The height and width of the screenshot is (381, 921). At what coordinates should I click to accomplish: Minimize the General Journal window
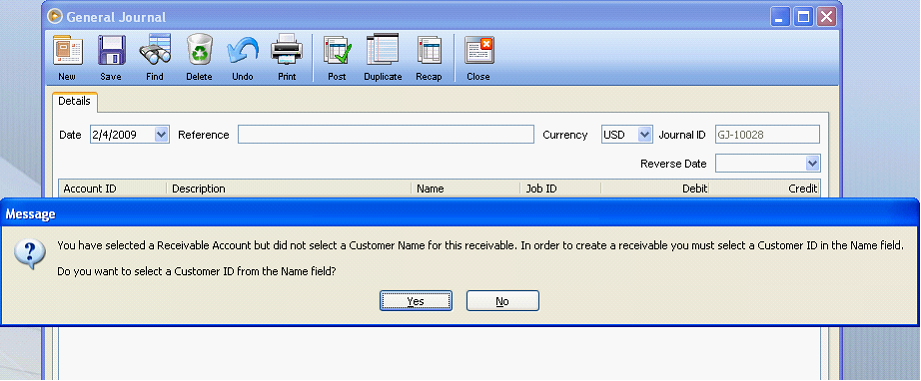tap(781, 17)
